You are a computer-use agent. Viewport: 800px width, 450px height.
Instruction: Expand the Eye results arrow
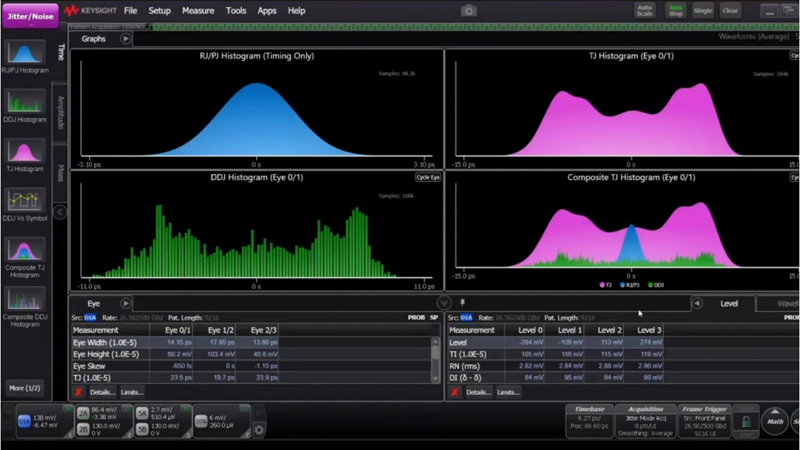[x=126, y=303]
